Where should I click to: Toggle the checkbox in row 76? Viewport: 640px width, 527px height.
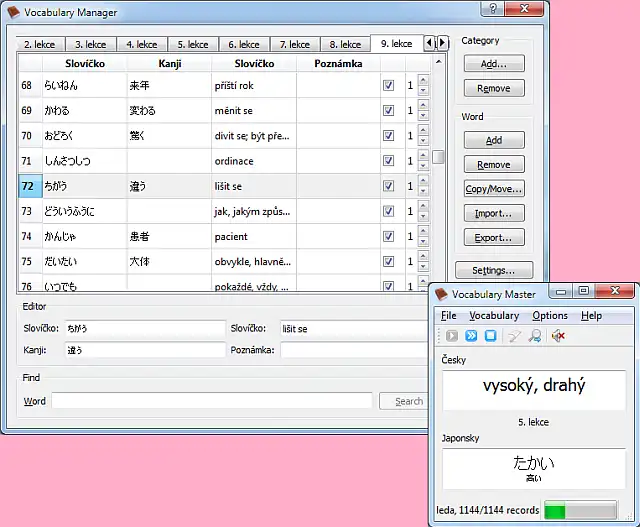388,286
